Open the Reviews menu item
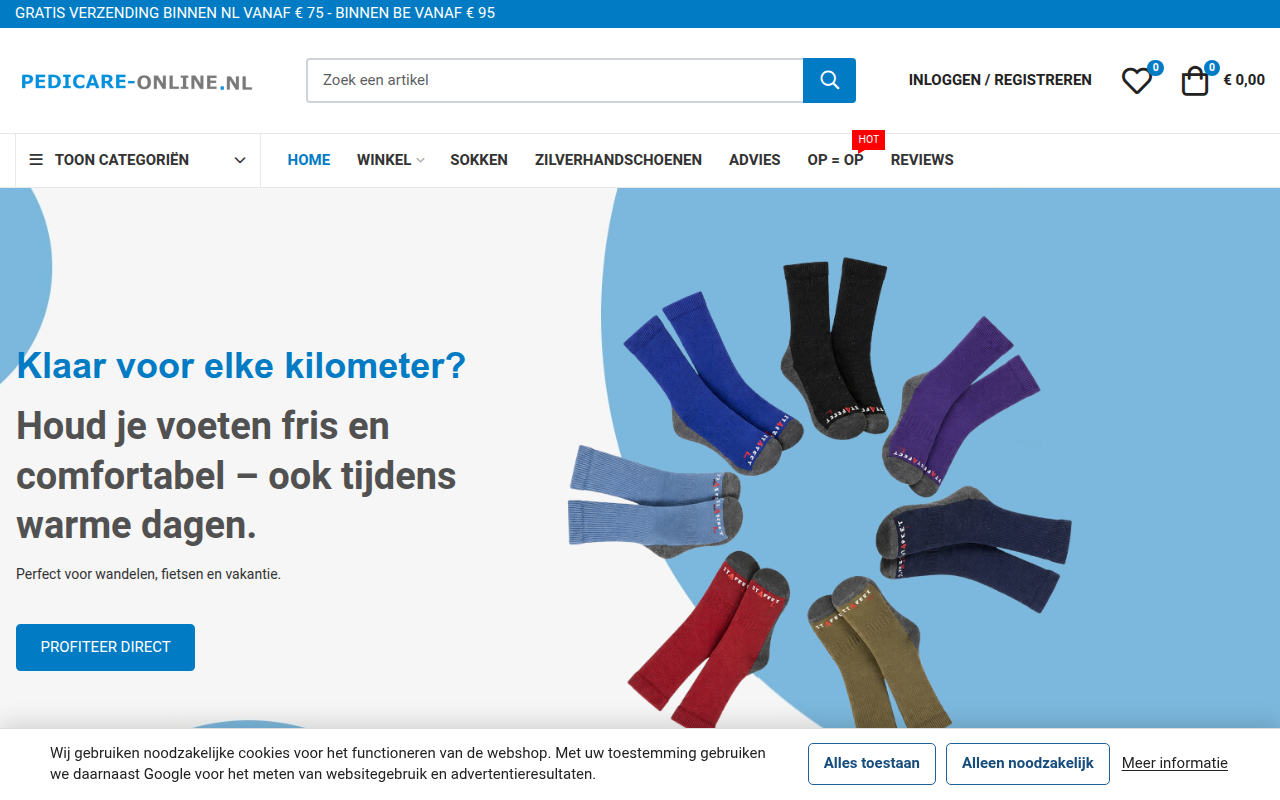Image resolution: width=1280 pixels, height=800 pixels. [x=922, y=160]
